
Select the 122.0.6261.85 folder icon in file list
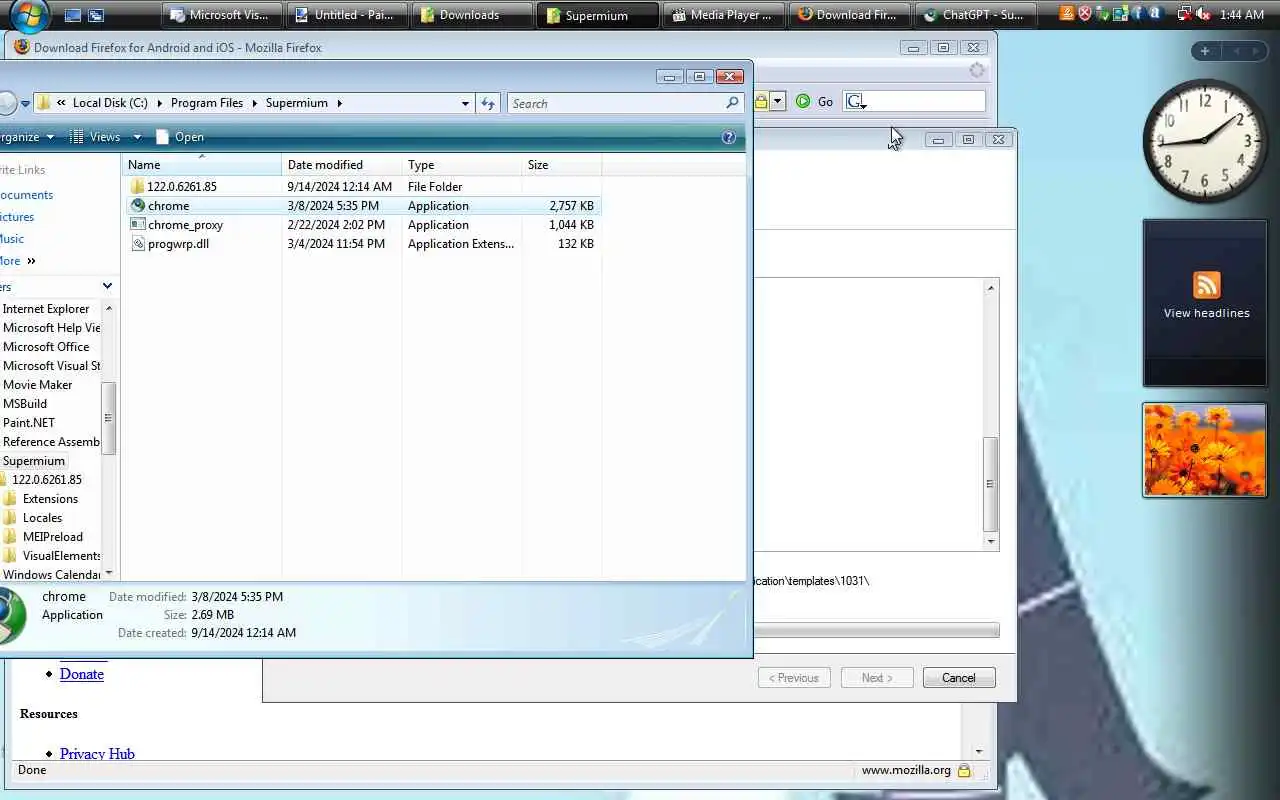coord(138,186)
